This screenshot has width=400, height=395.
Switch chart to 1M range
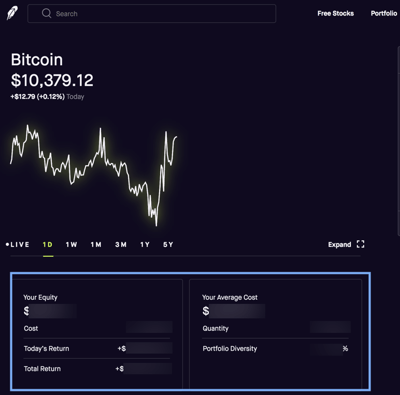coord(96,244)
